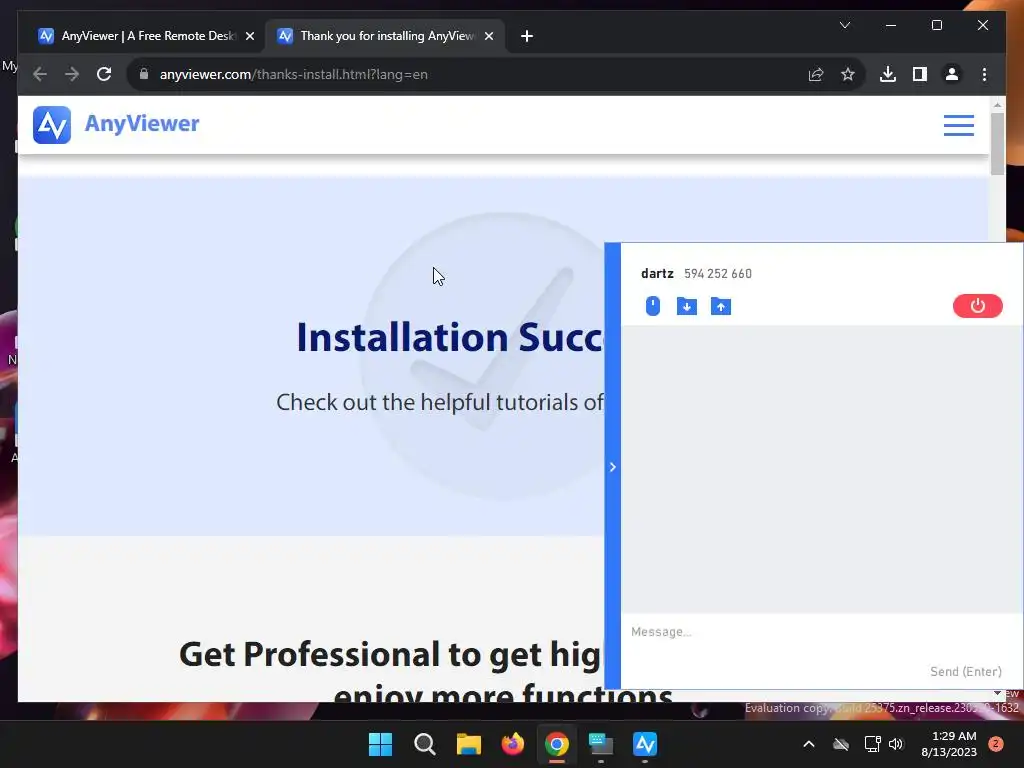Close the AnyViewer Free Remote Desktop tab
1024x768 pixels.
tap(249, 36)
